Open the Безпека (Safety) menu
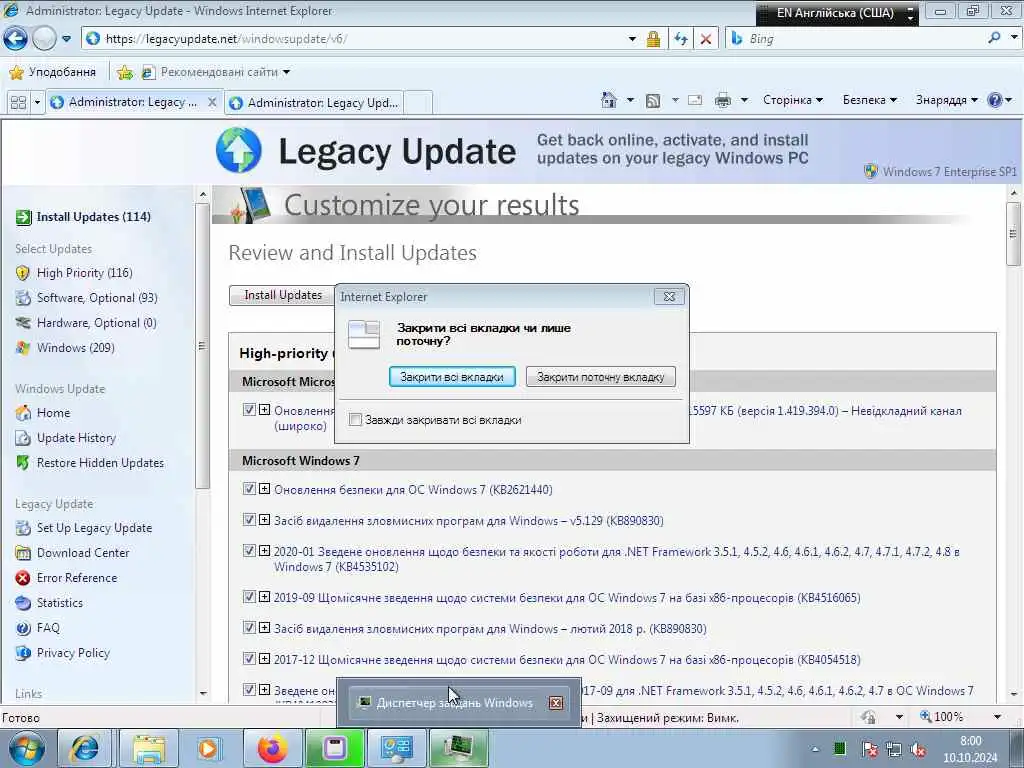This screenshot has height=768, width=1024. tap(869, 100)
